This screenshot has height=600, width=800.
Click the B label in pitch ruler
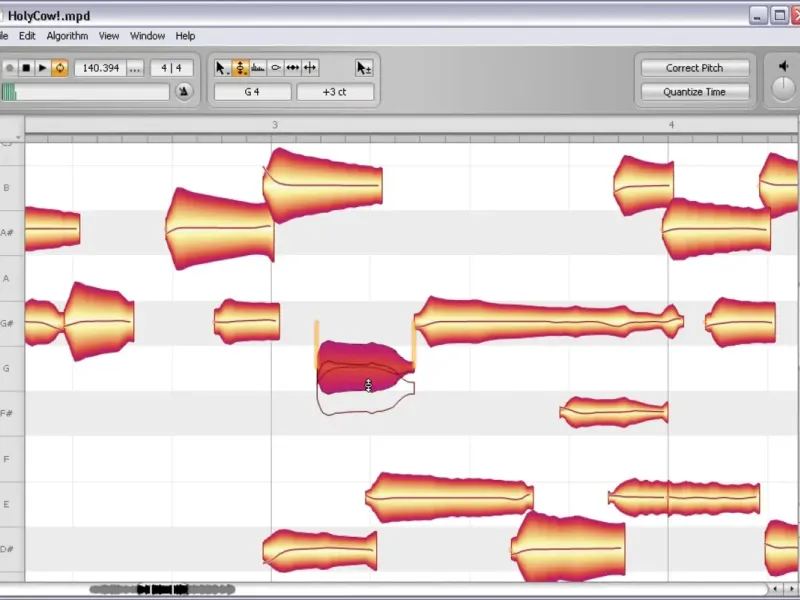pos(7,188)
